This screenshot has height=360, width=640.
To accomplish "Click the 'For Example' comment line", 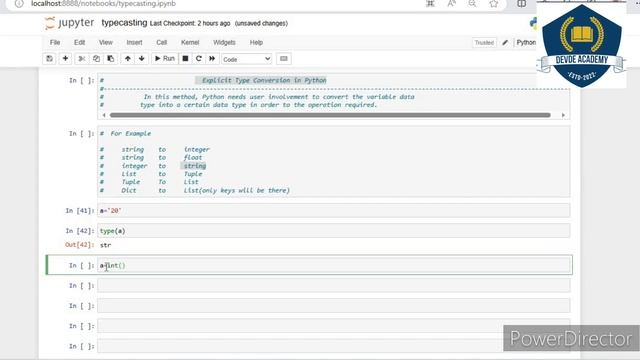I will [126, 133].
